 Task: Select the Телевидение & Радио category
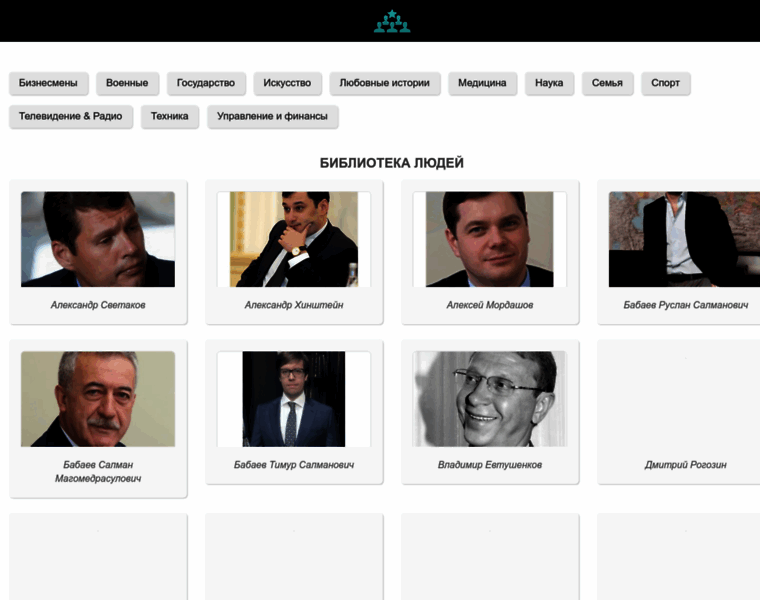(x=71, y=116)
